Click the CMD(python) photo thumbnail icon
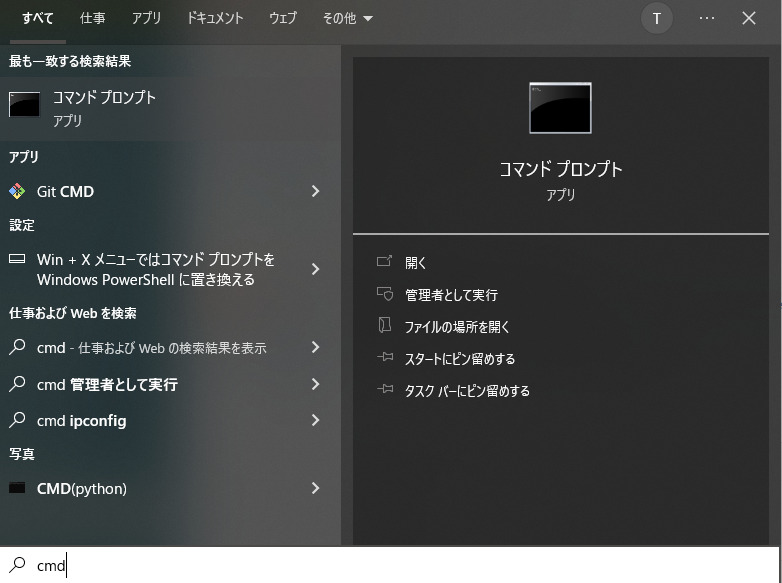The width and height of the screenshot is (782, 583). (17, 488)
